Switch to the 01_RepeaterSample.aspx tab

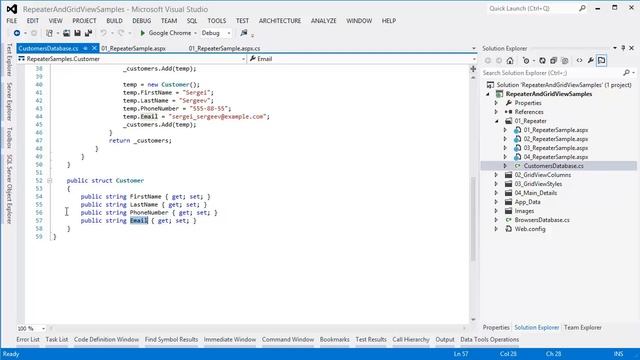click(x=133, y=48)
